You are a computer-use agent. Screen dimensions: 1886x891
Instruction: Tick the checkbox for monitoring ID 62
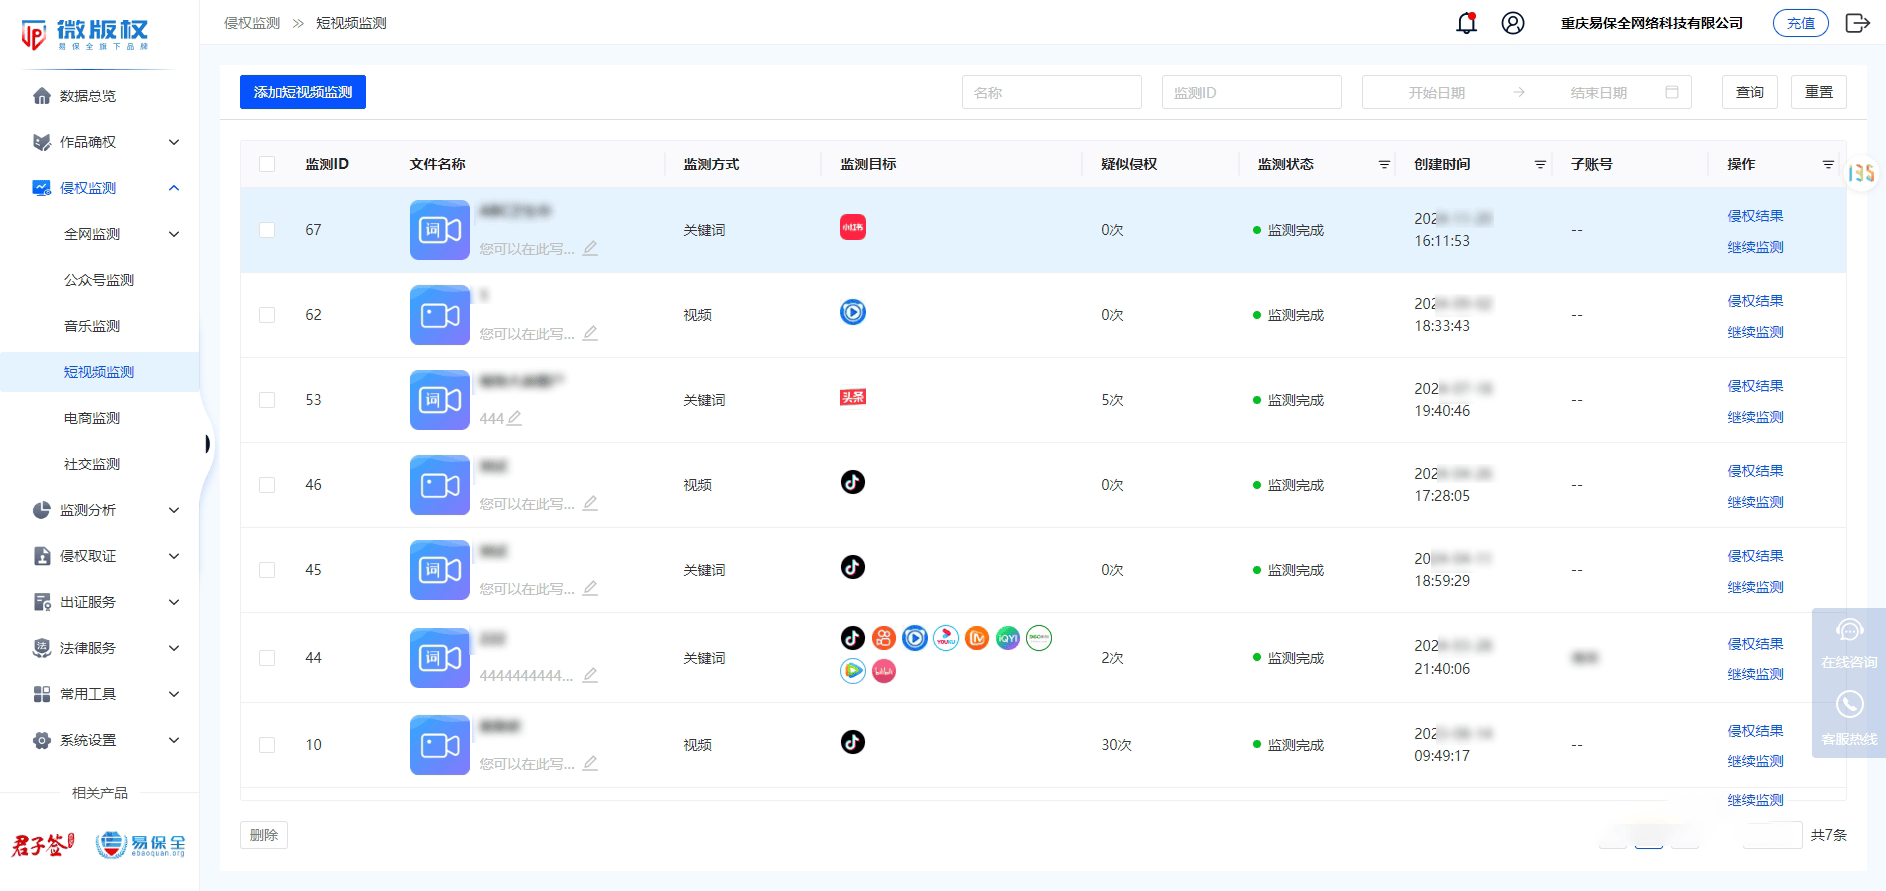(x=267, y=315)
